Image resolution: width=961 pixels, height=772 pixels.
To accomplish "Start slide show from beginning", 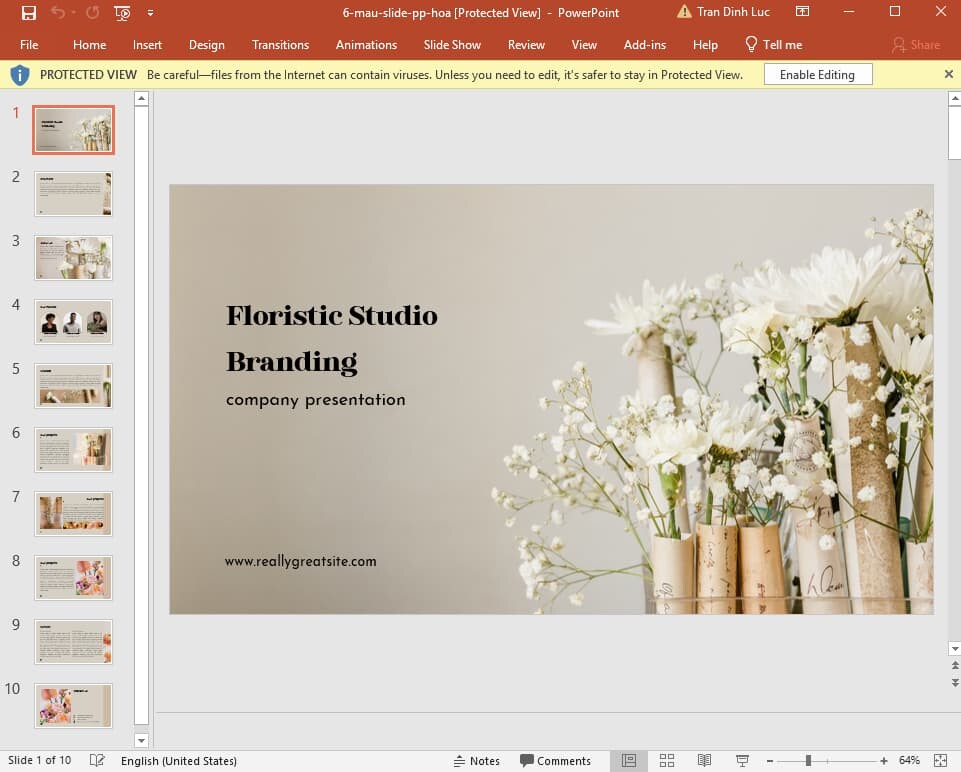I will pyautogui.click(x=122, y=13).
